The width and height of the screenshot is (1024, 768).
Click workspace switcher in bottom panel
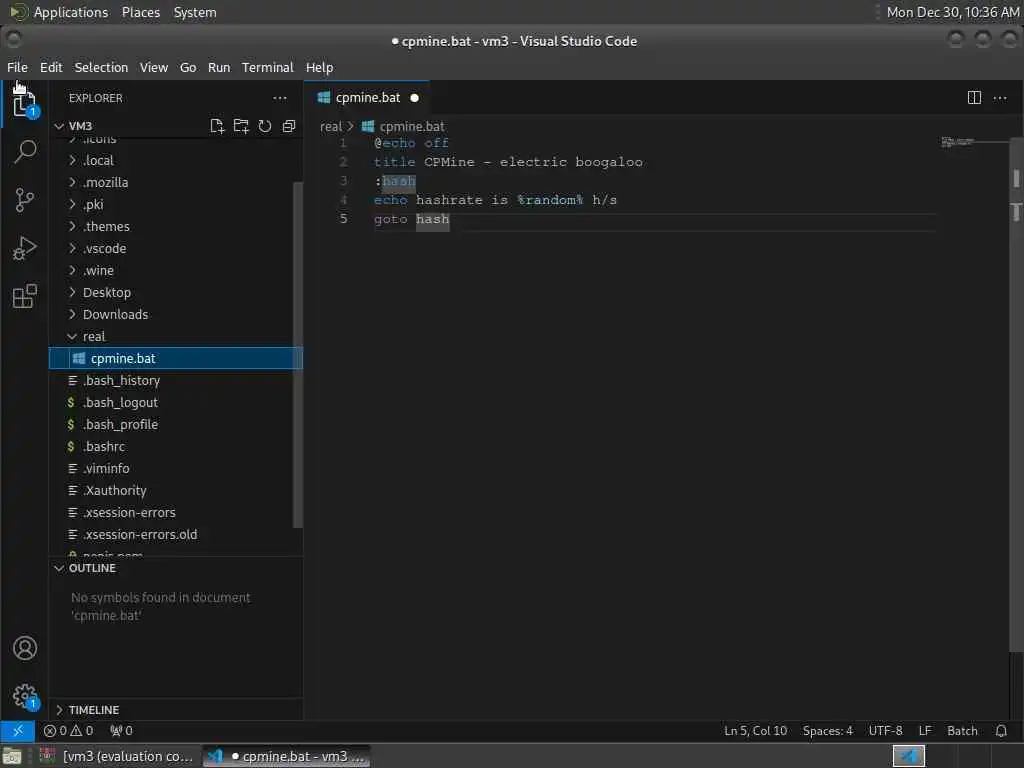908,756
